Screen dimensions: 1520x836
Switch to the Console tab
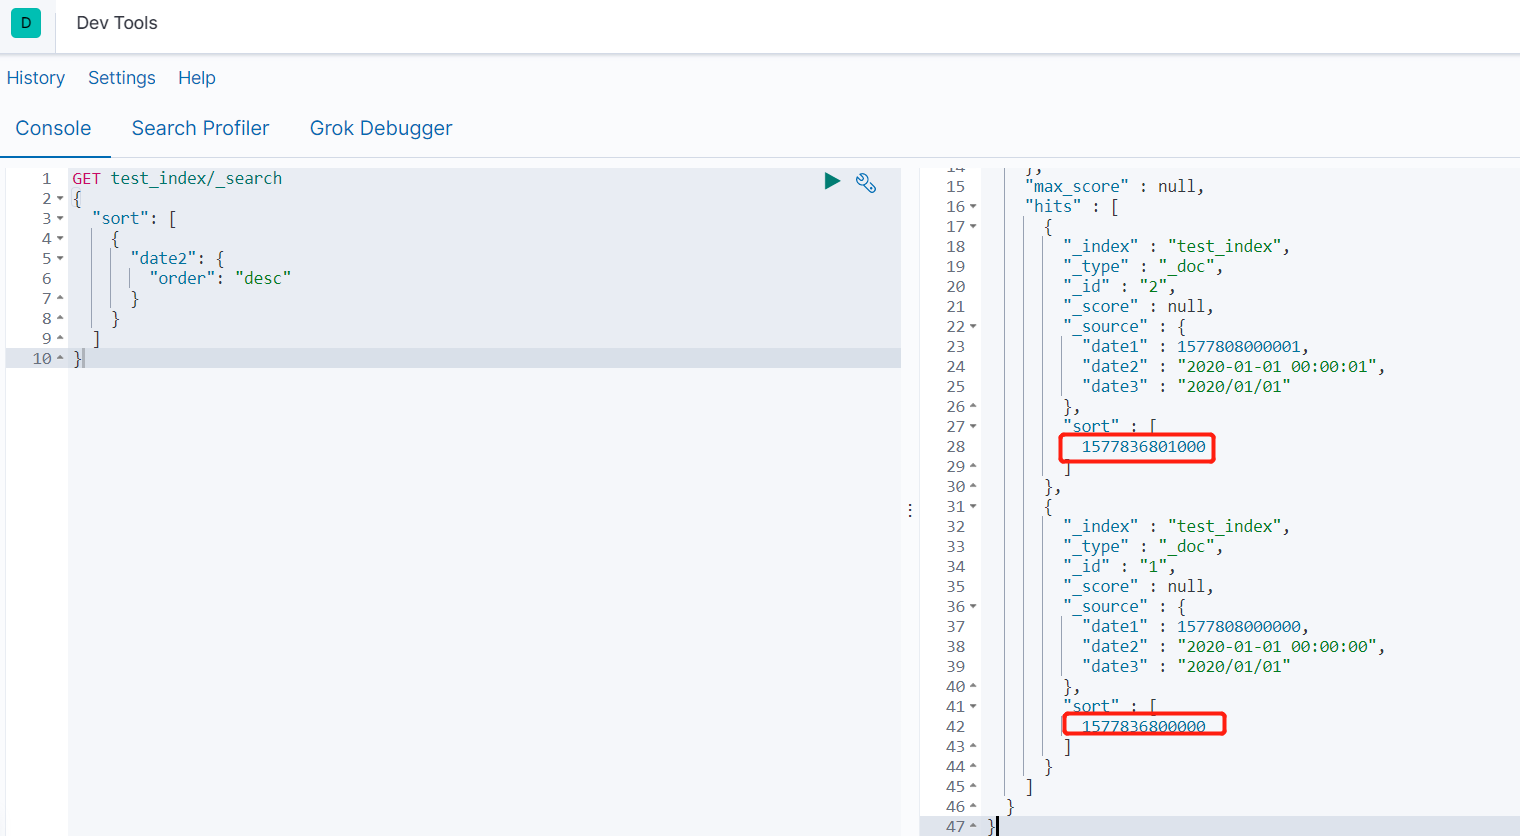53,128
